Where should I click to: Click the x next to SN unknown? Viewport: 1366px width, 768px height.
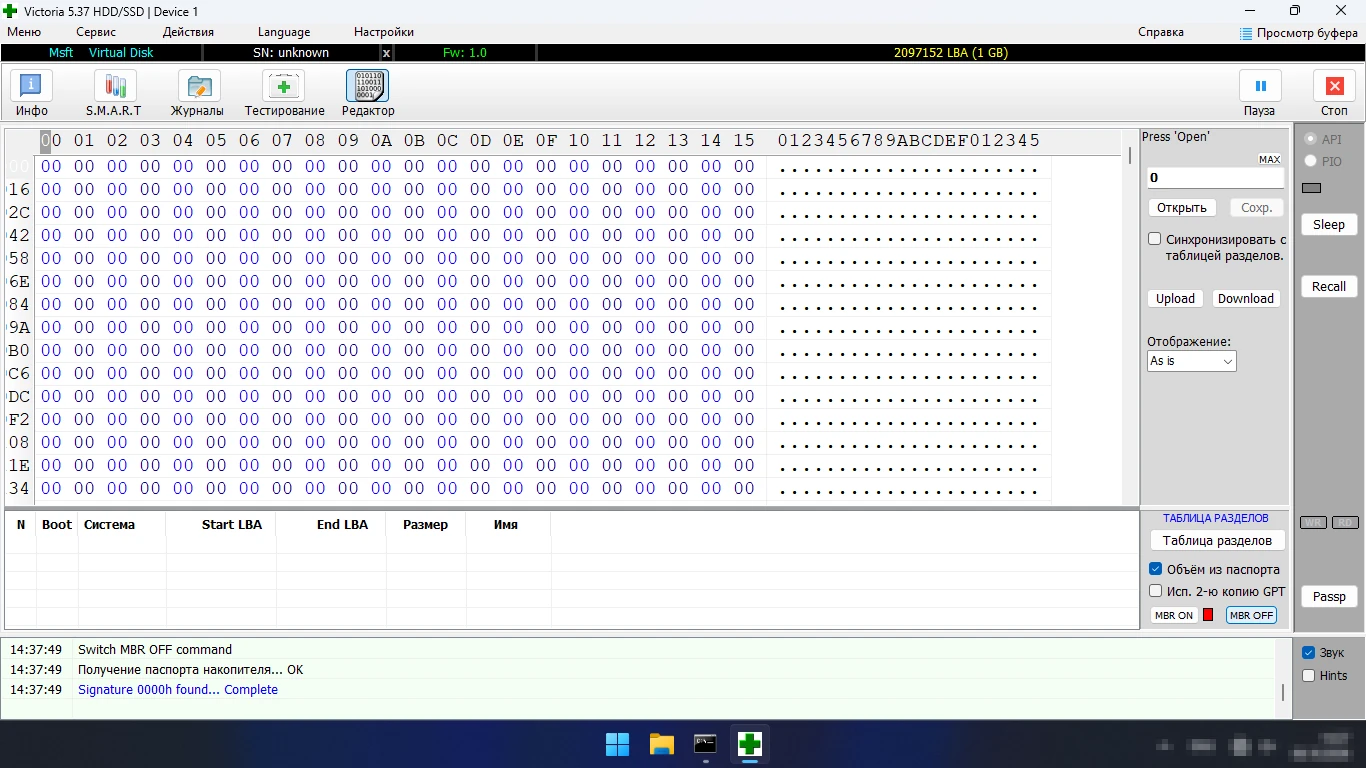pyautogui.click(x=387, y=53)
